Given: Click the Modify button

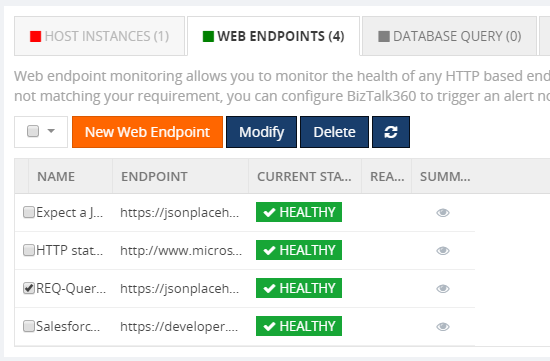Looking at the screenshot, I should pos(261,132).
